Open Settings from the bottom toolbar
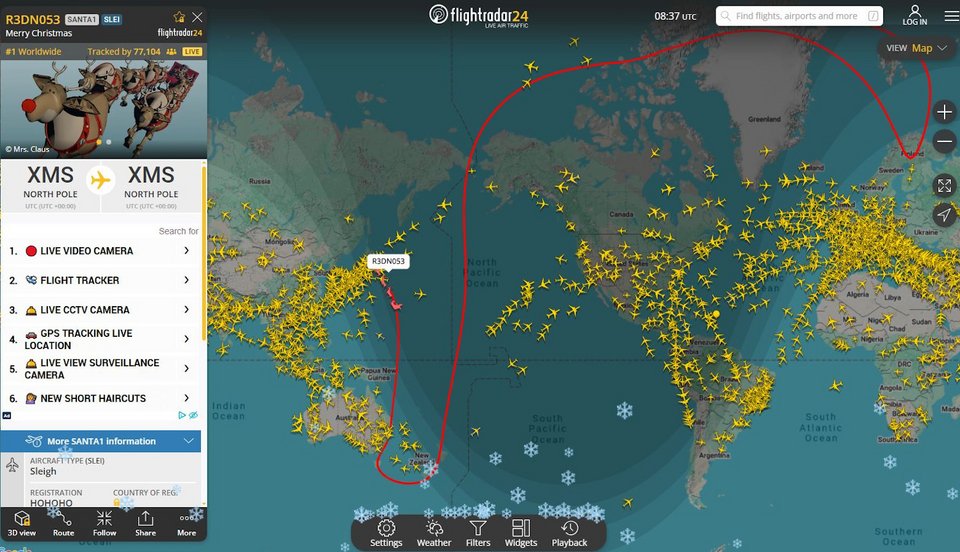 [x=386, y=533]
